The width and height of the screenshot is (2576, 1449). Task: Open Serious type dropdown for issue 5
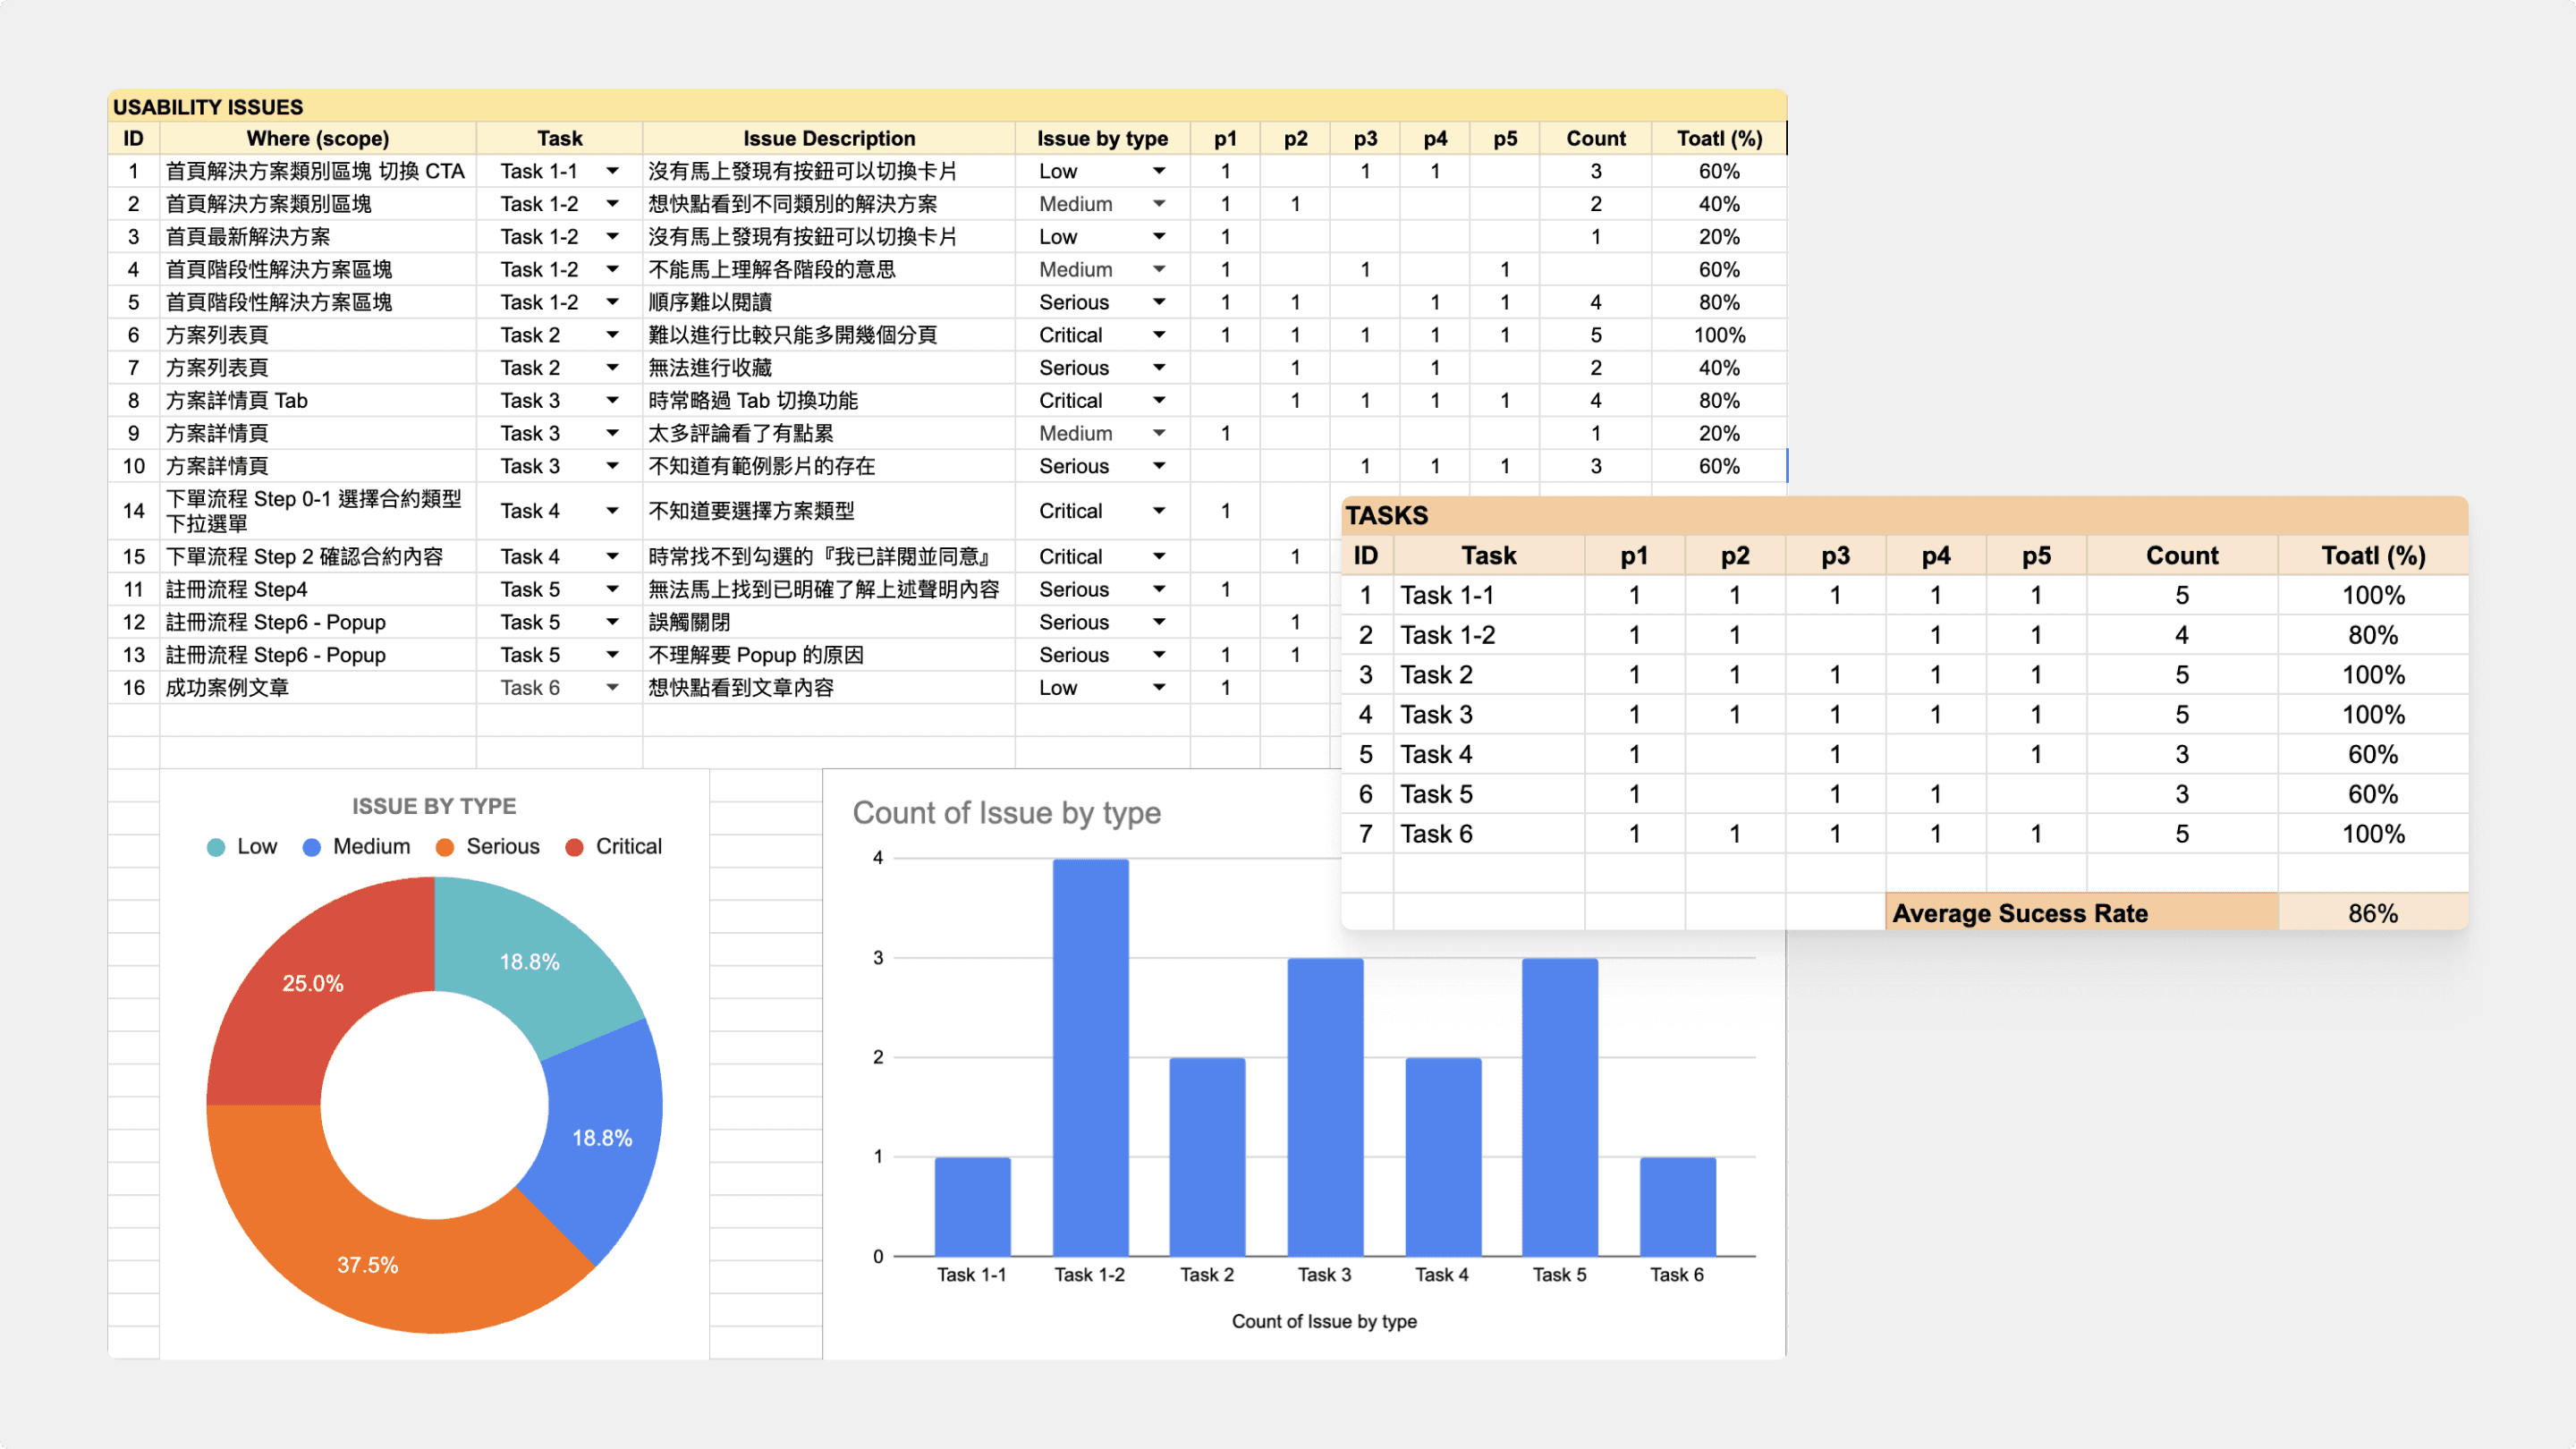pos(1159,302)
